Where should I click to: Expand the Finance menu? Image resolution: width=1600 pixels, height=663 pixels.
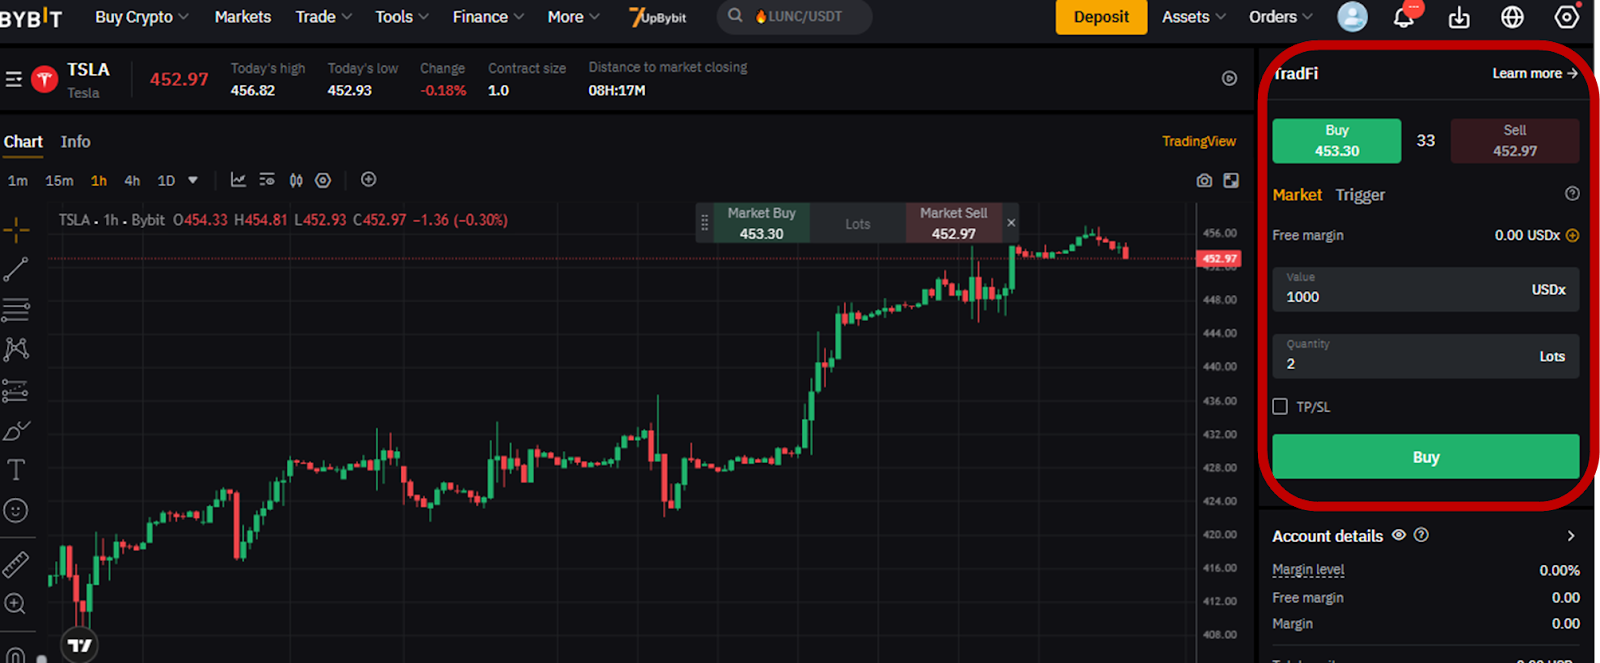[x=488, y=17]
